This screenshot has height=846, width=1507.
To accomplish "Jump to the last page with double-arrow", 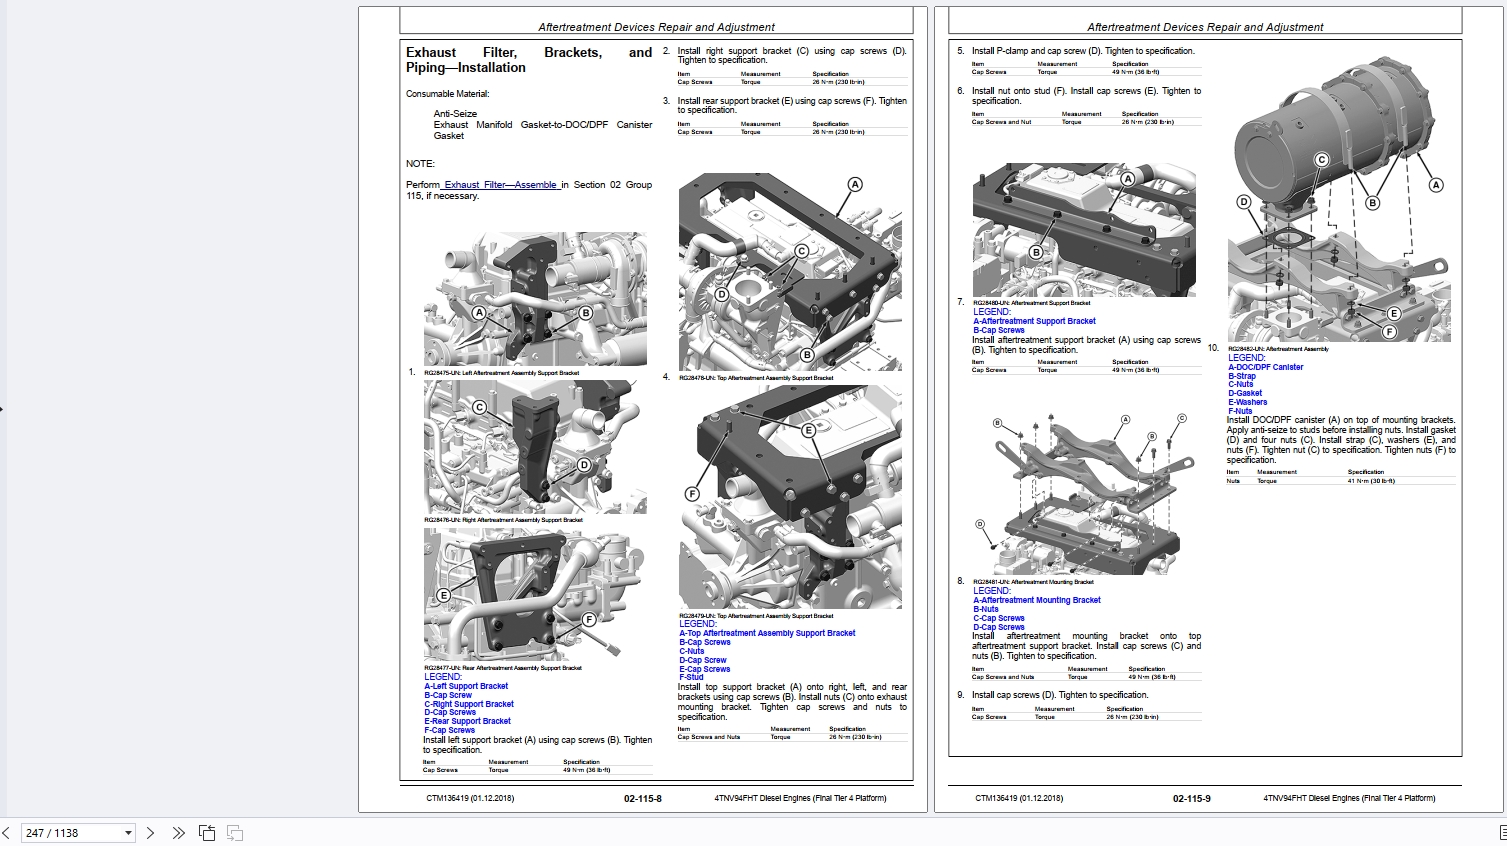I will 177,832.
